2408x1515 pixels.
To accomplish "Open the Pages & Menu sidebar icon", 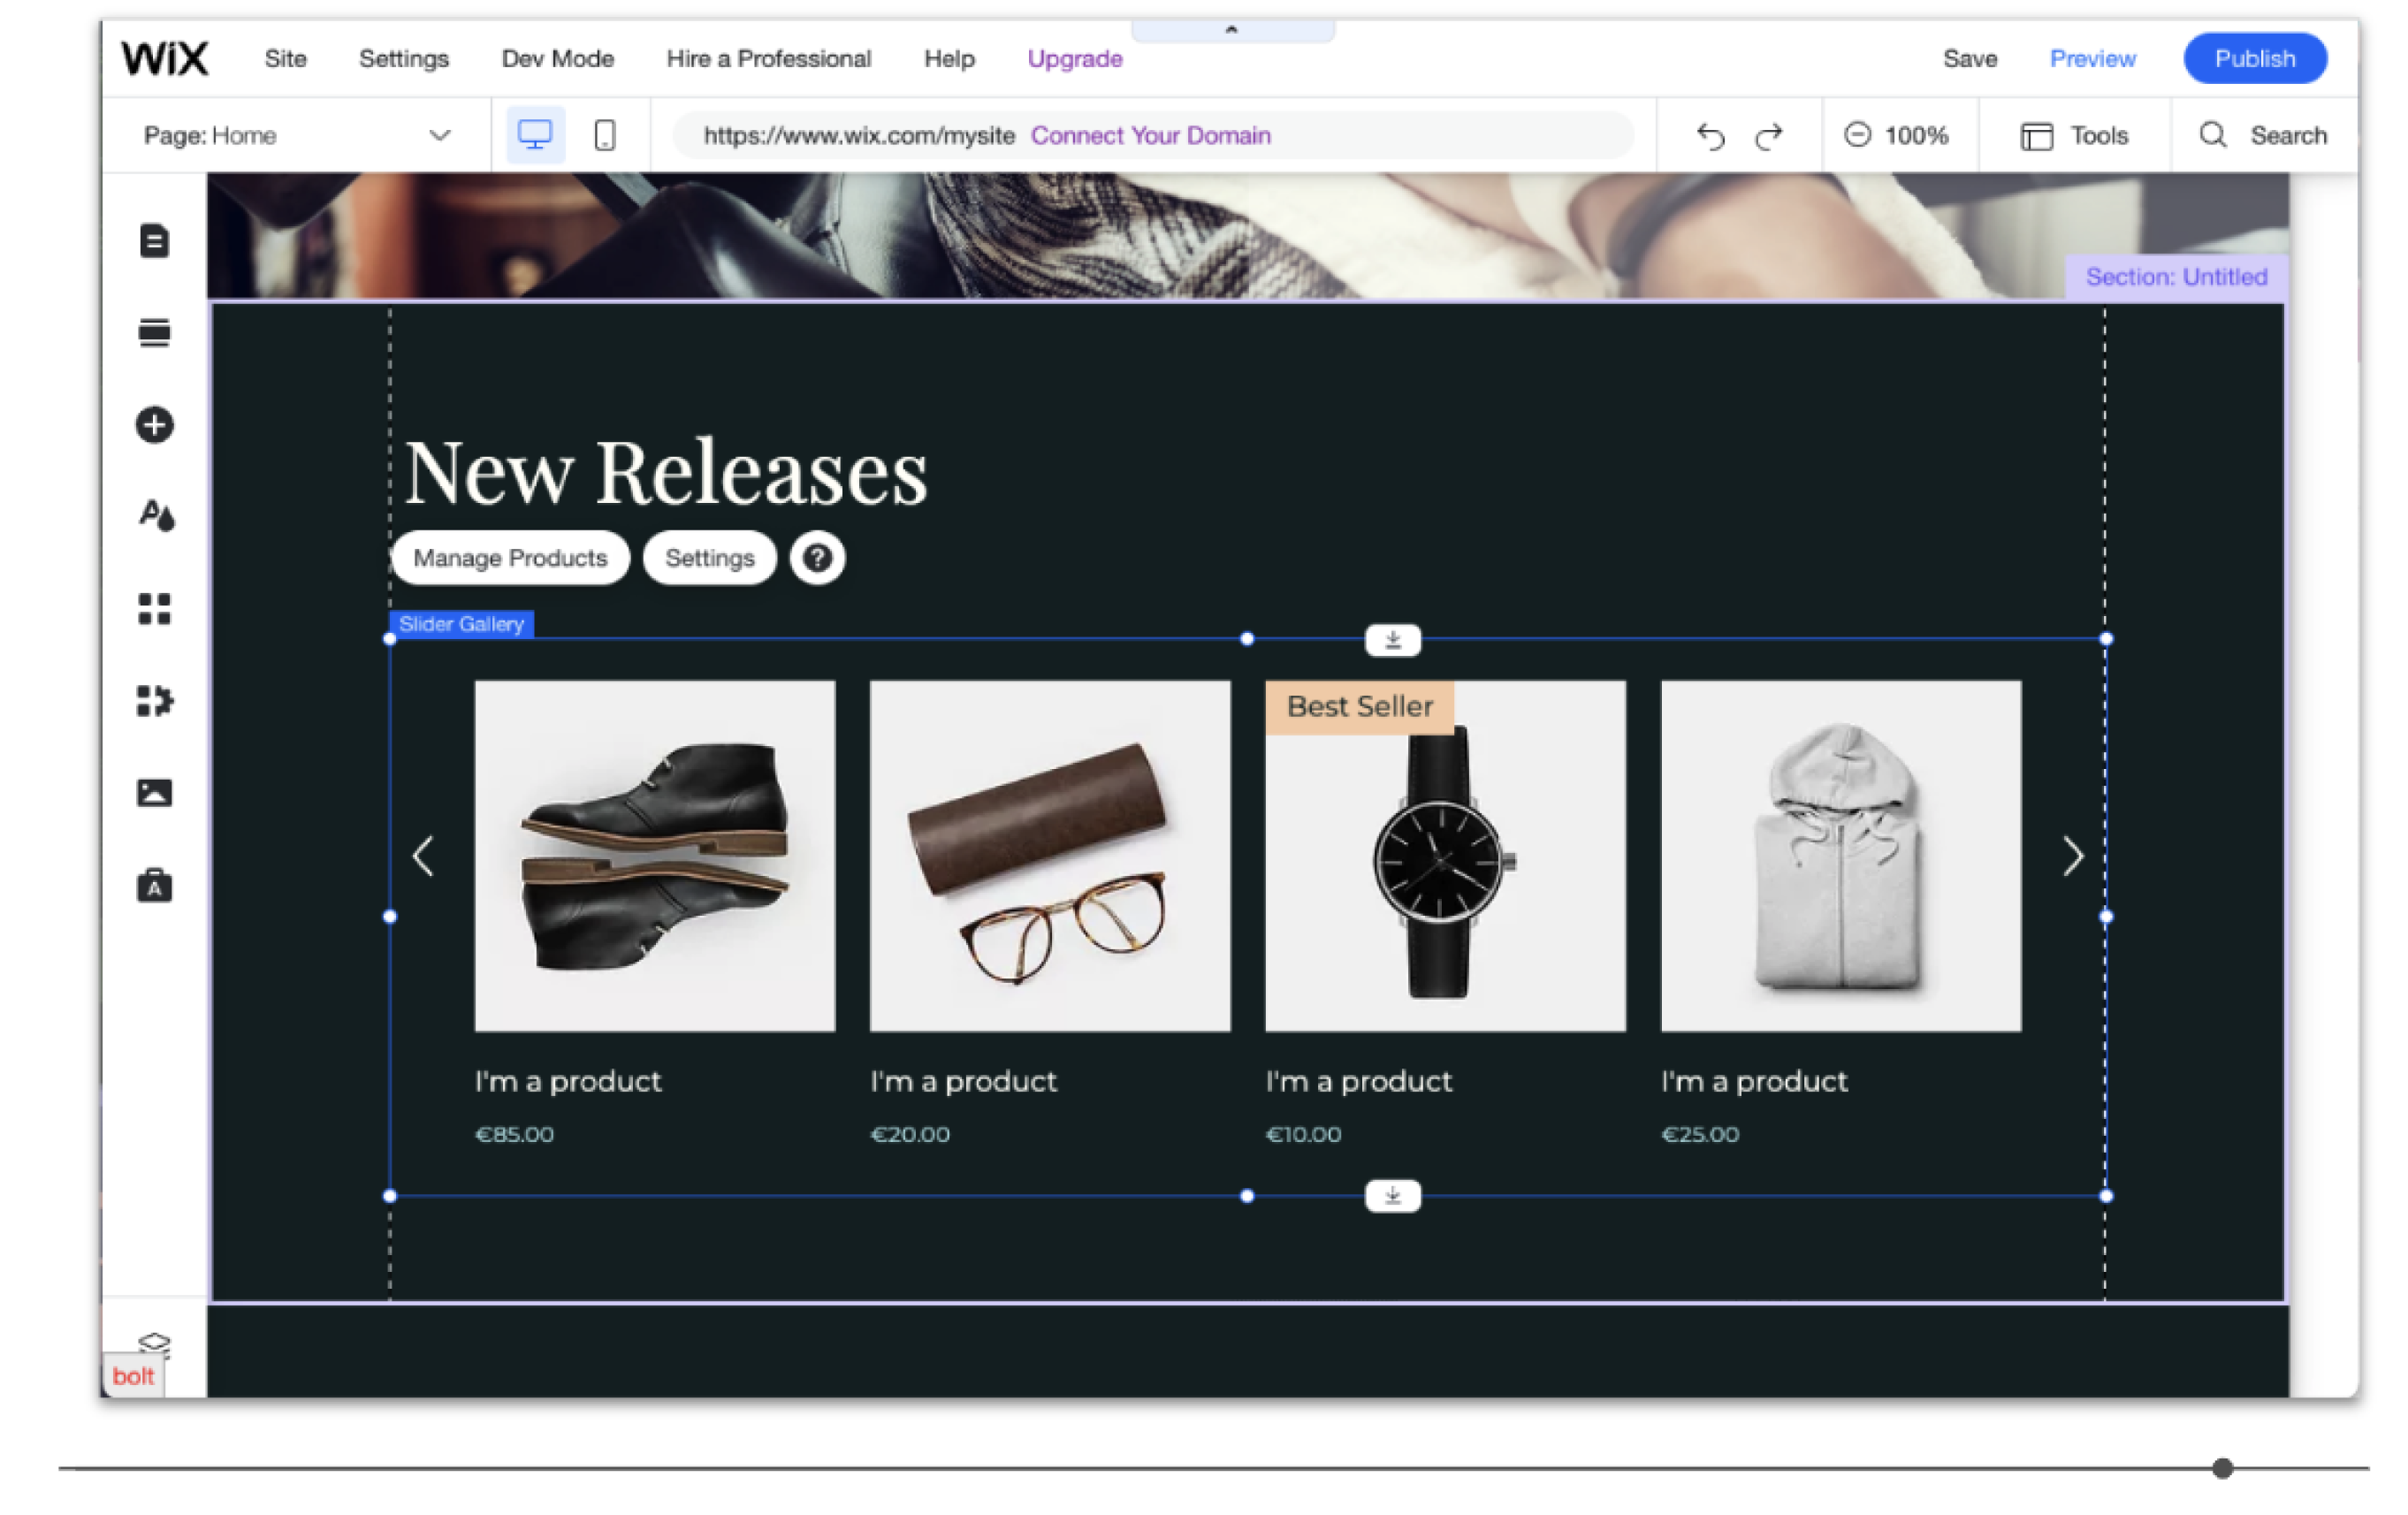I will coord(154,241).
